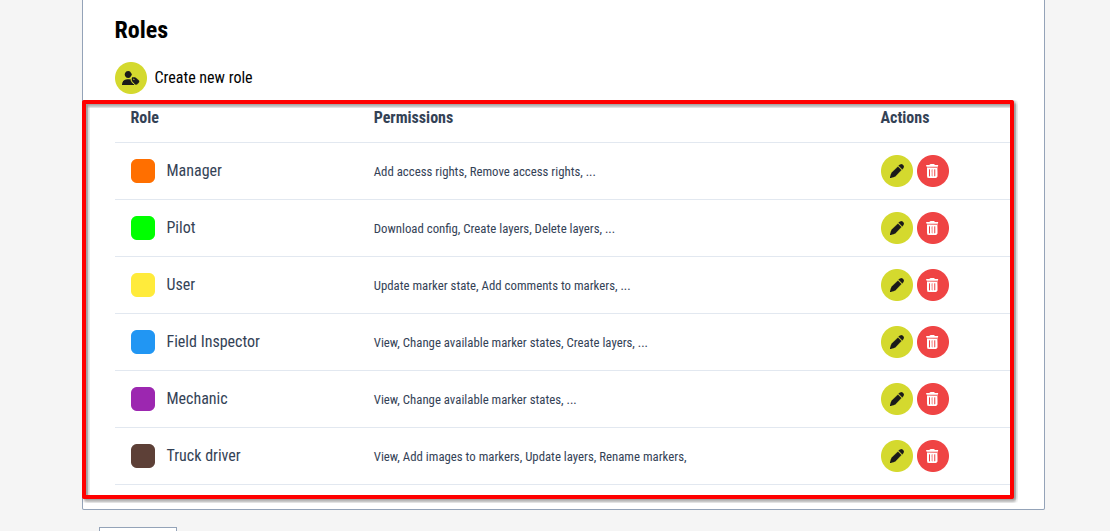This screenshot has width=1110, height=531.
Task: Click the Permissions column header
Action: coord(413,118)
